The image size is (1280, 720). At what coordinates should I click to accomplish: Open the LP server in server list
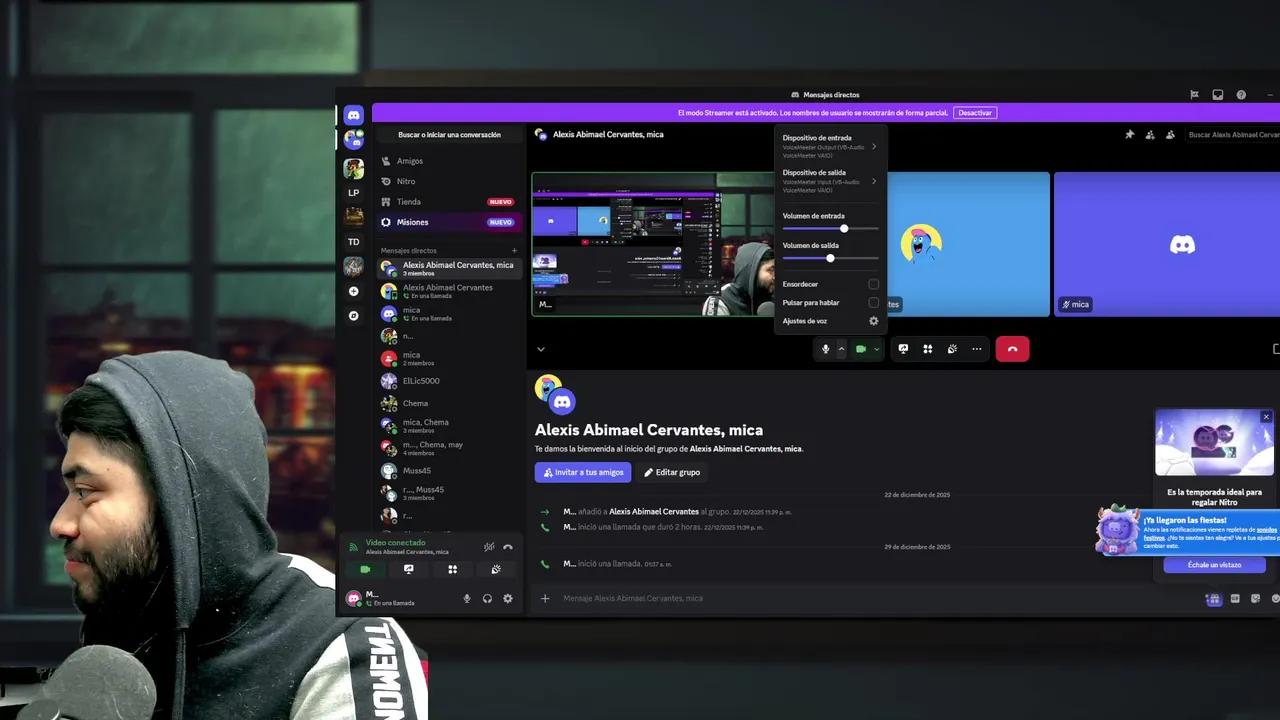[x=353, y=192]
